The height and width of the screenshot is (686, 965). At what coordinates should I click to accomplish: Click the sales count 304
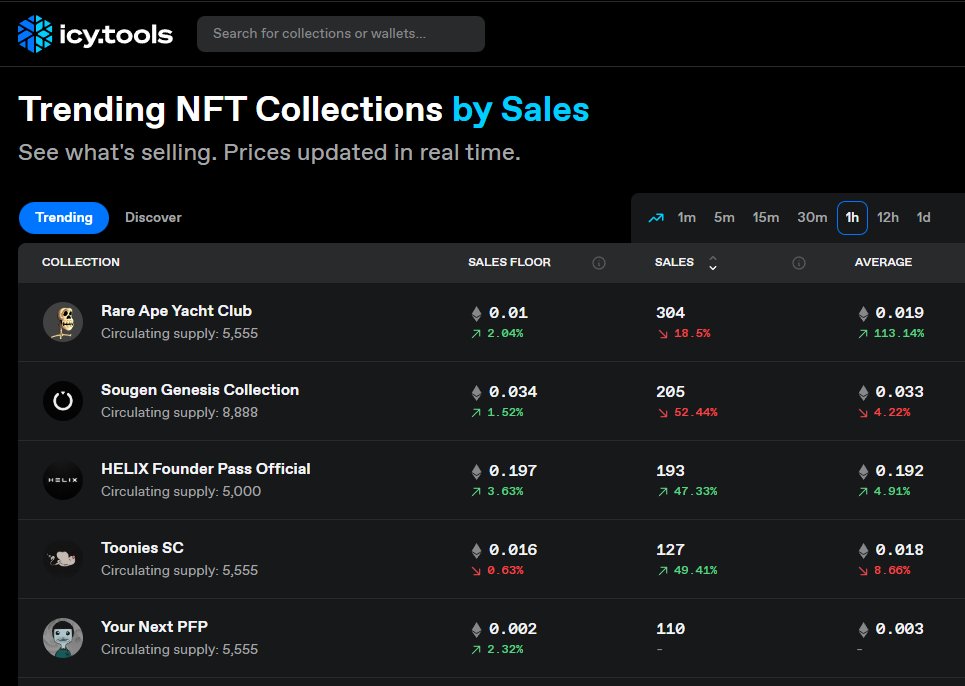point(670,313)
